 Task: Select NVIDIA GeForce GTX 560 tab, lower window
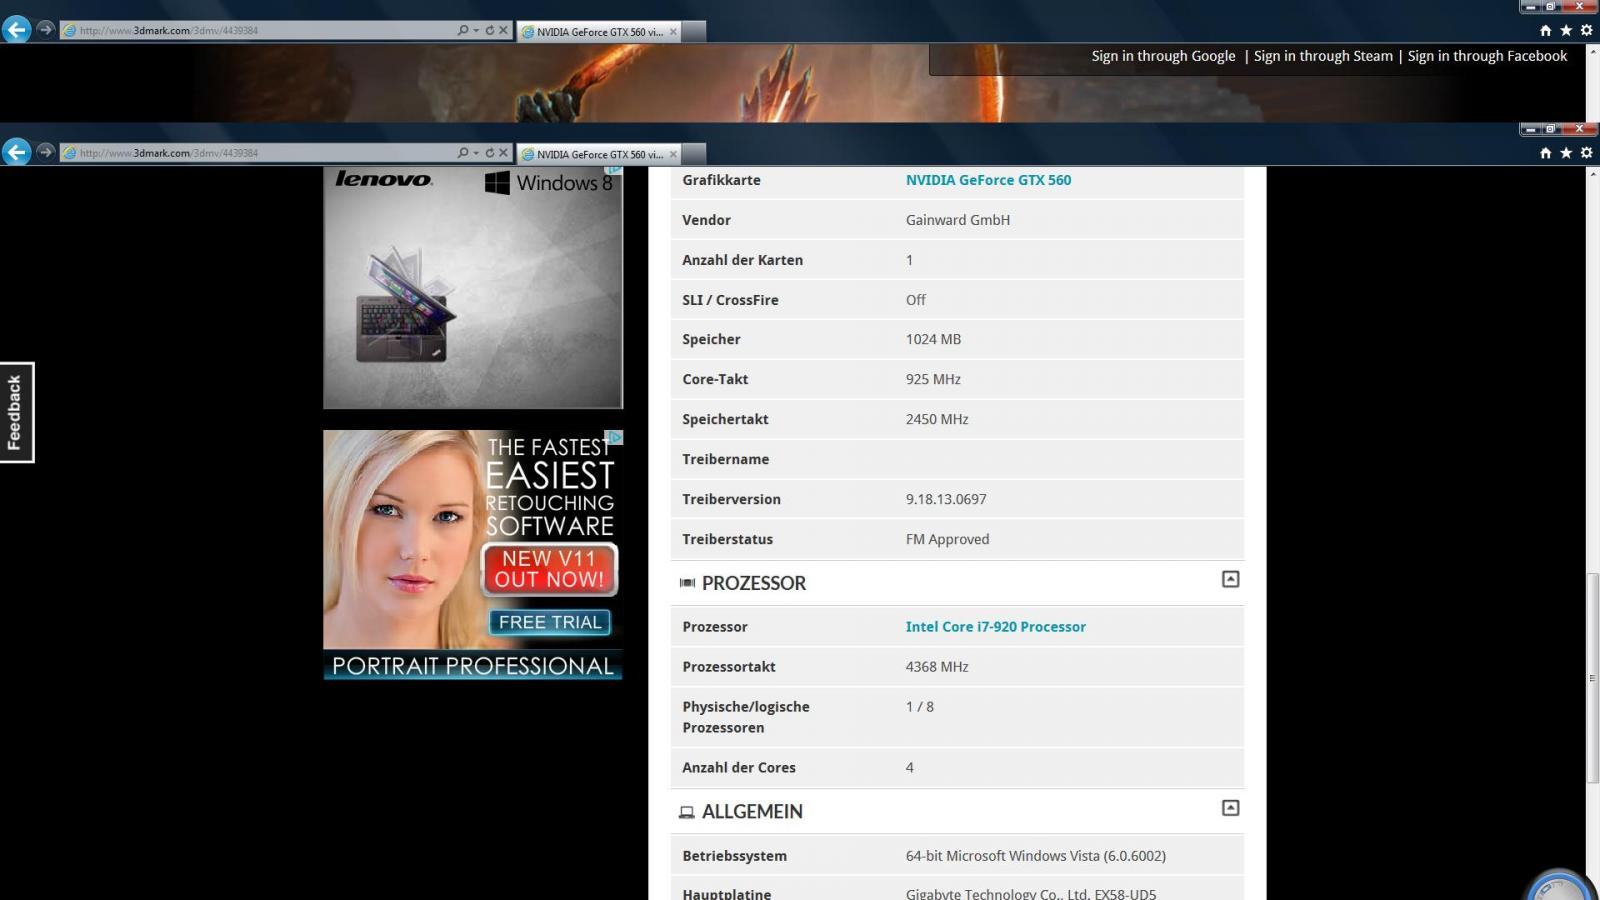pyautogui.click(x=599, y=154)
